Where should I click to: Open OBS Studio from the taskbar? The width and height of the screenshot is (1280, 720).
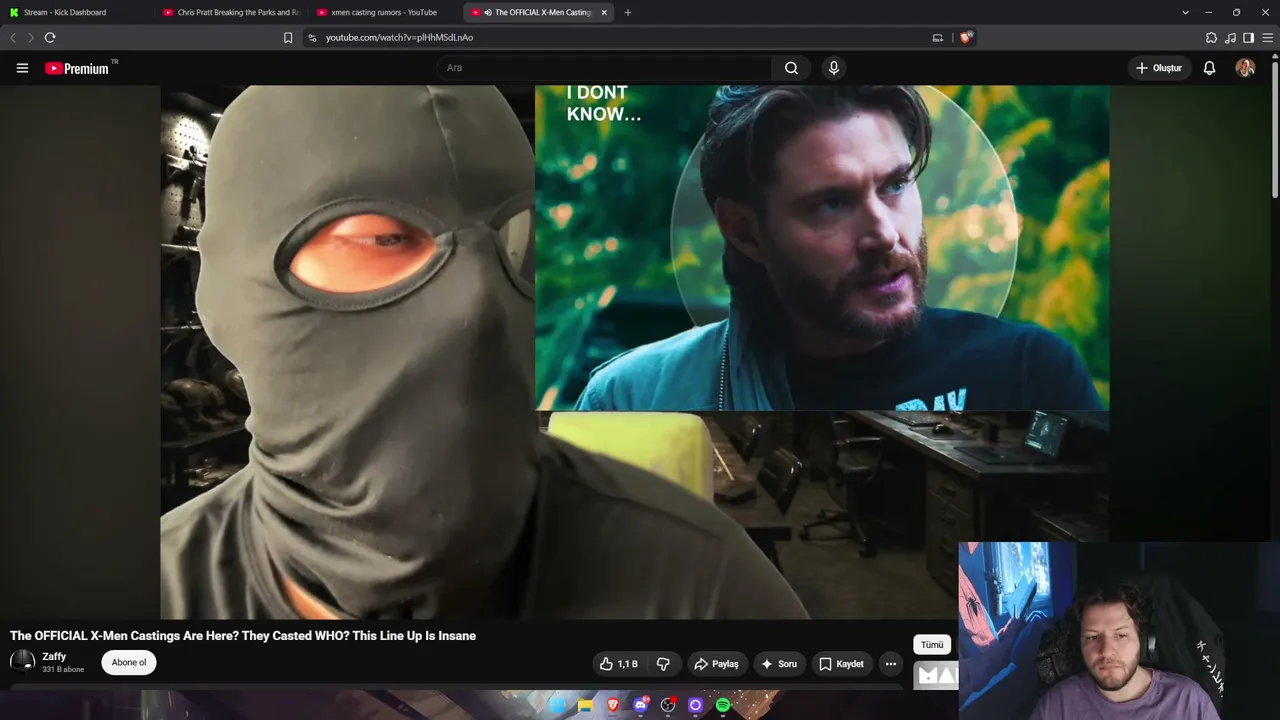pyautogui.click(x=668, y=706)
